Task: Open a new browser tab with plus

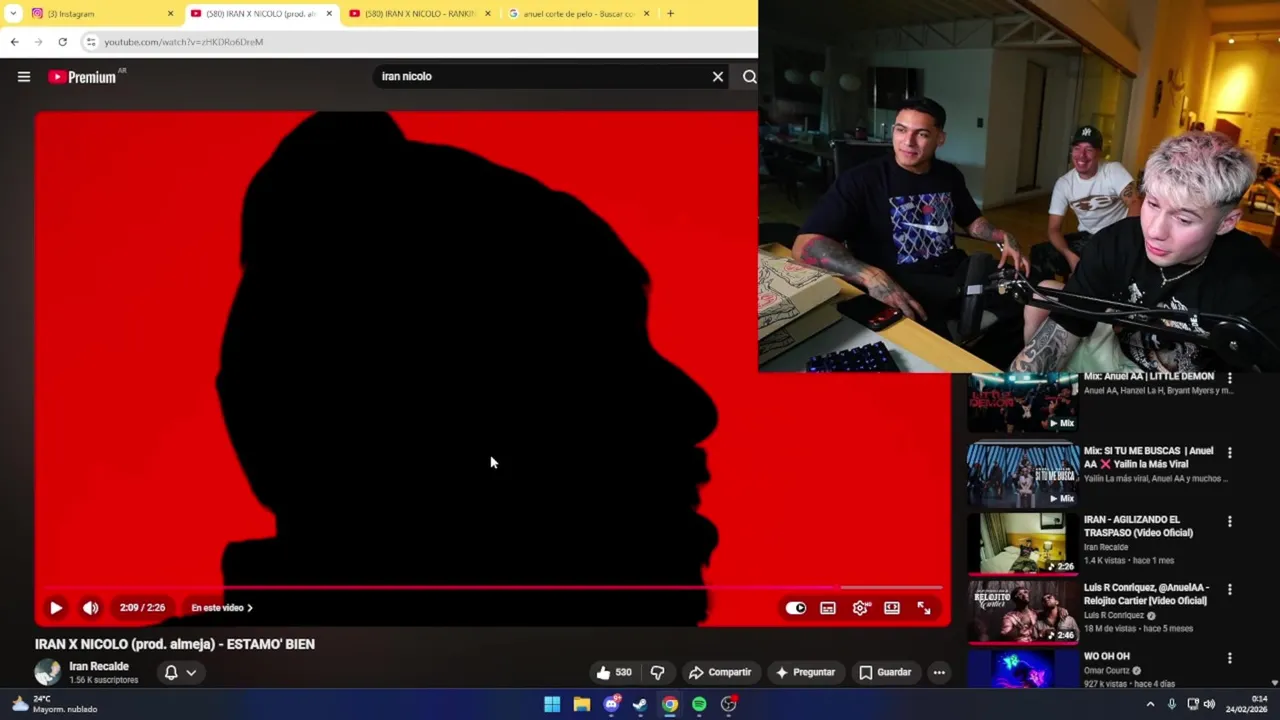Action: click(x=670, y=14)
